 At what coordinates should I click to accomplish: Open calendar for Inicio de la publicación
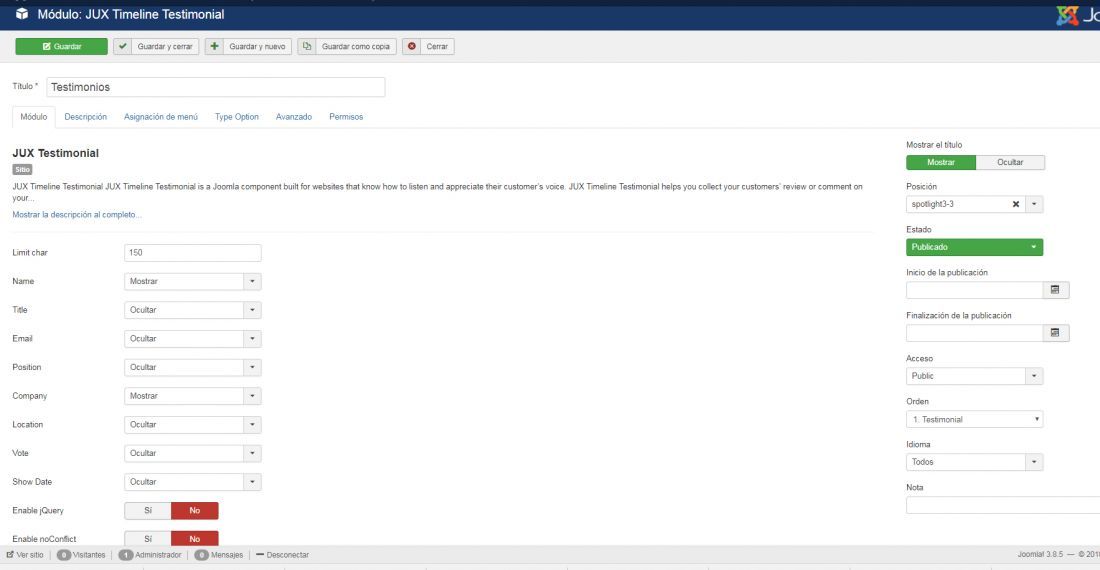[1055, 290]
